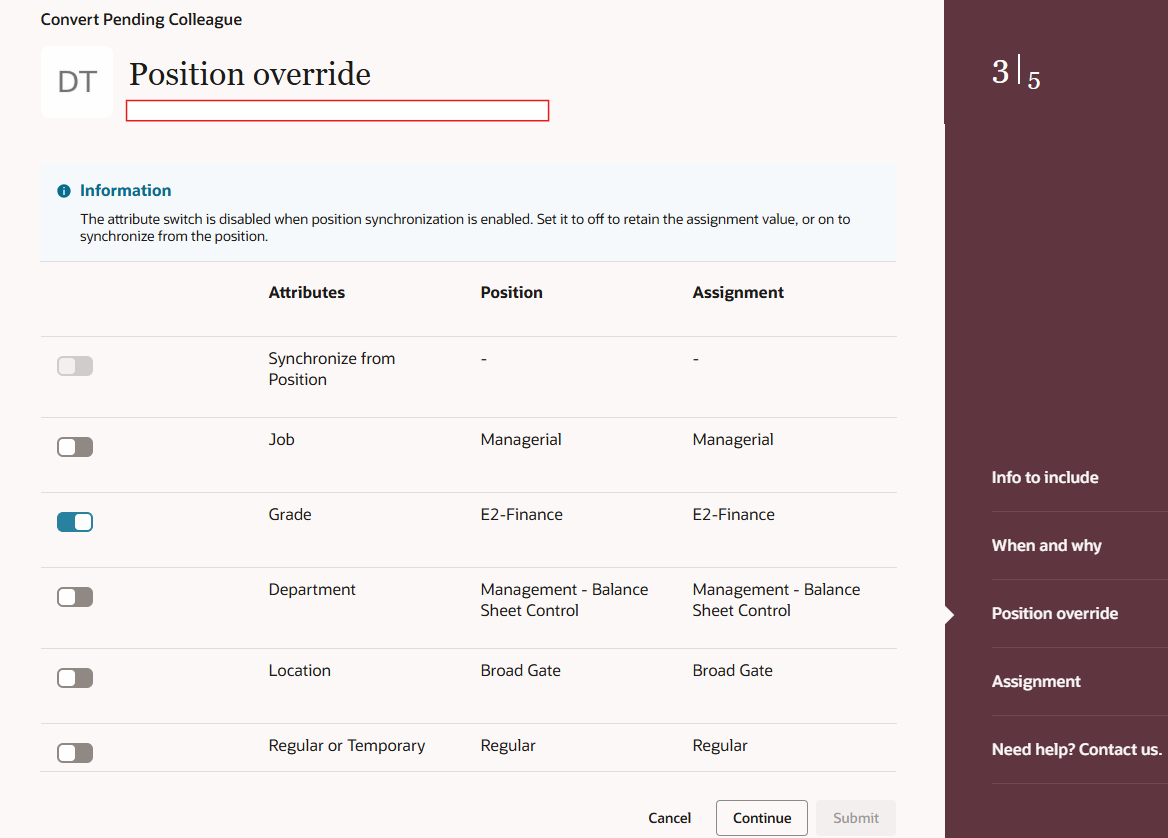Turn on the Job synchronization switch
The height and width of the screenshot is (838, 1168).
tap(74, 447)
